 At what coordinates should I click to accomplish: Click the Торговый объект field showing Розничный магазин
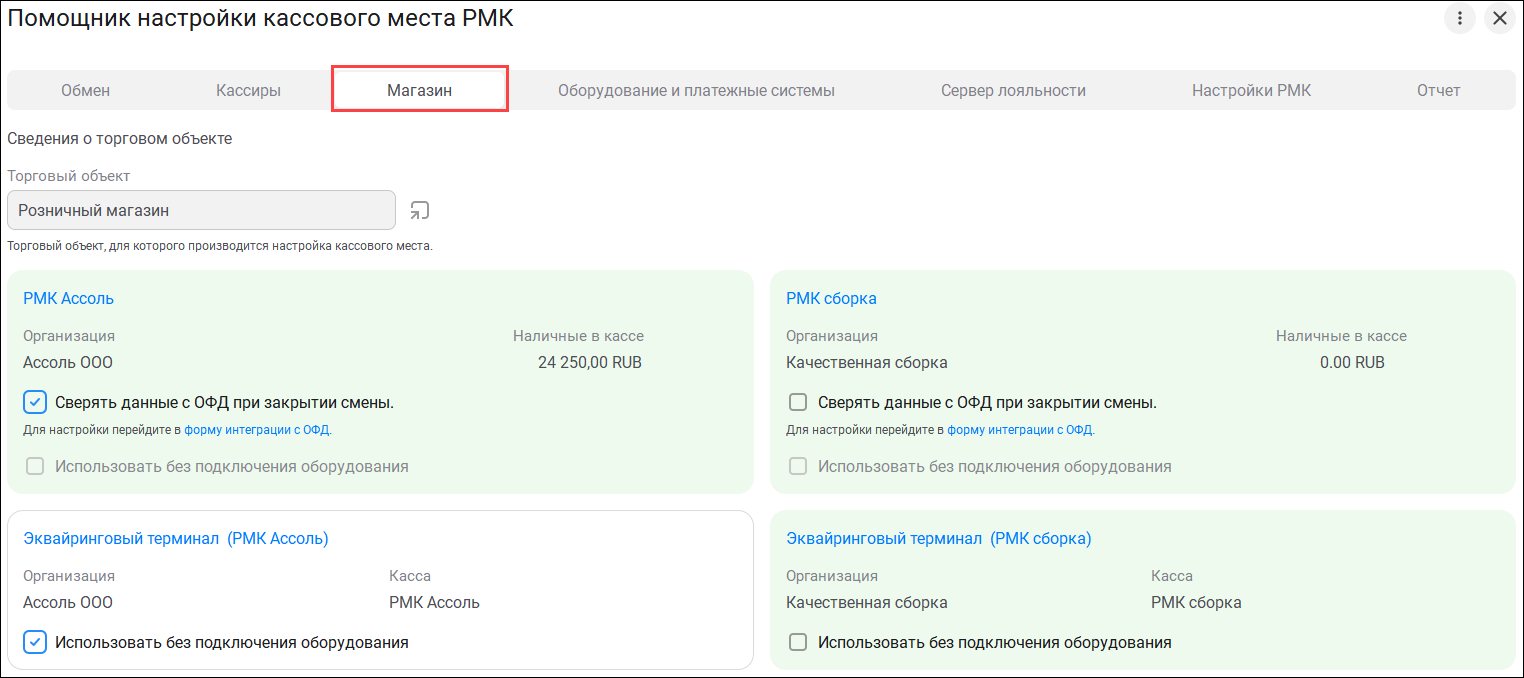pyautogui.click(x=201, y=211)
